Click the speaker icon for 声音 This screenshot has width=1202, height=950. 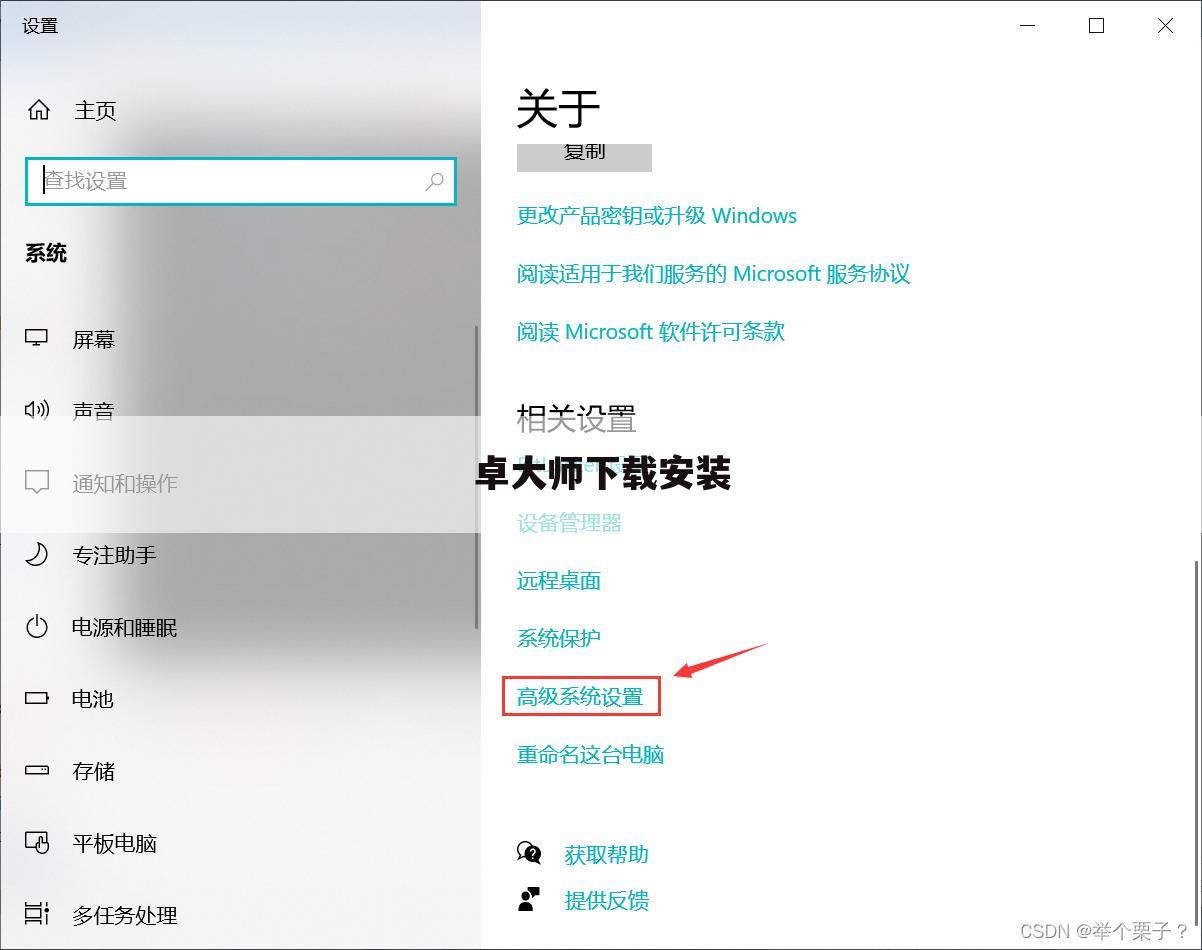(37, 410)
